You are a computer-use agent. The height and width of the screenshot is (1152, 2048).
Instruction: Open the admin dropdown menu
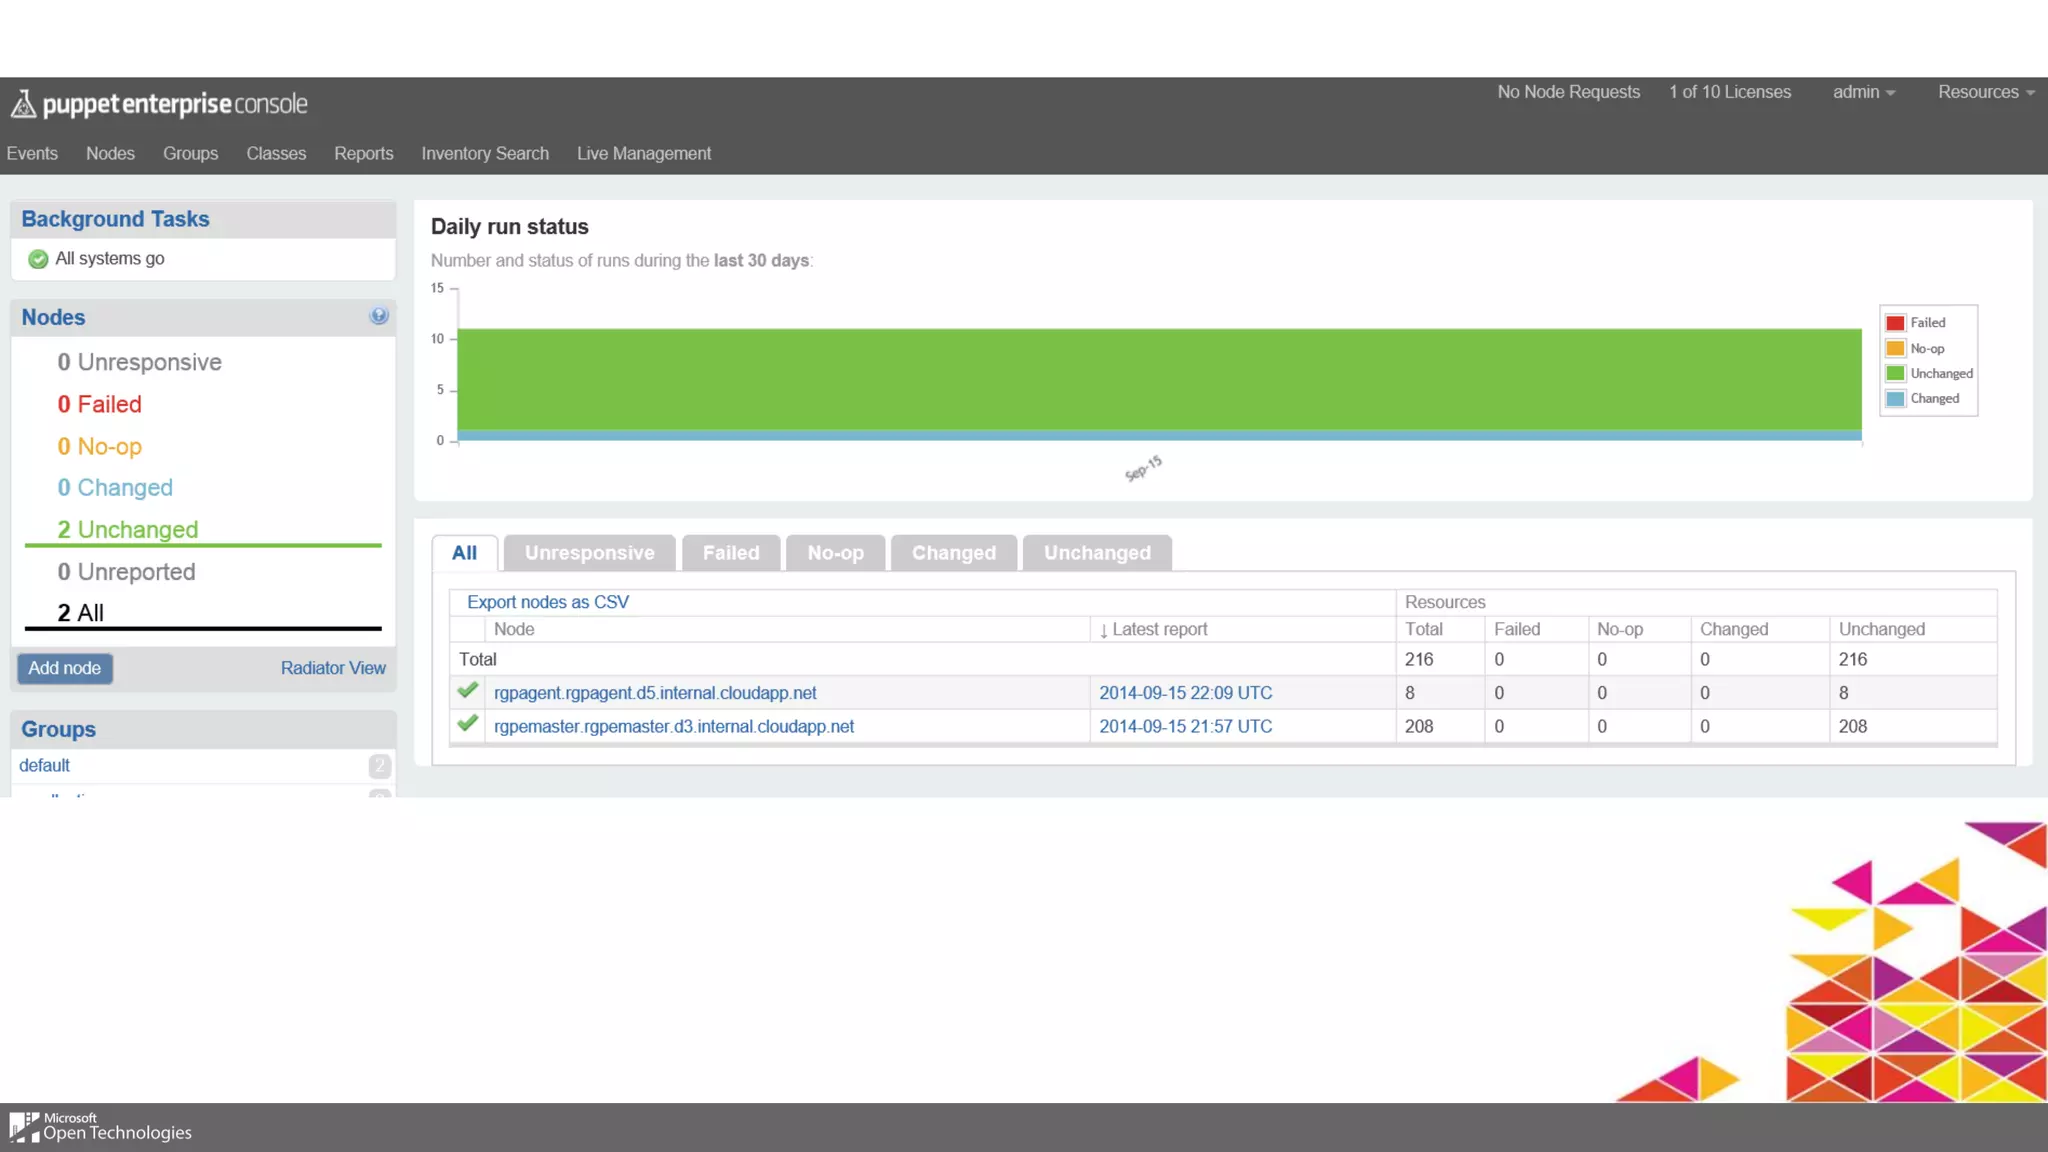click(x=1863, y=92)
